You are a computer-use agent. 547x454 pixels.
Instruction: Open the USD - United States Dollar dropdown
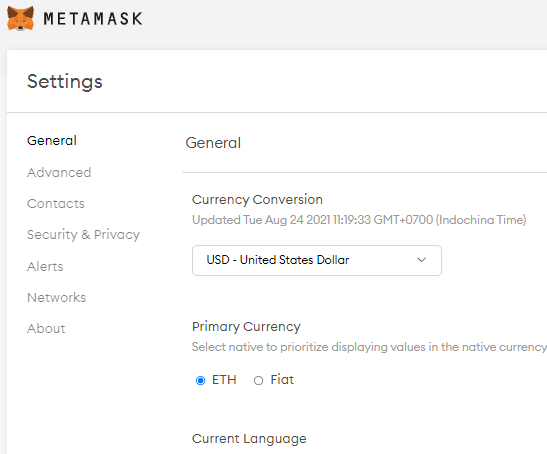pos(317,260)
